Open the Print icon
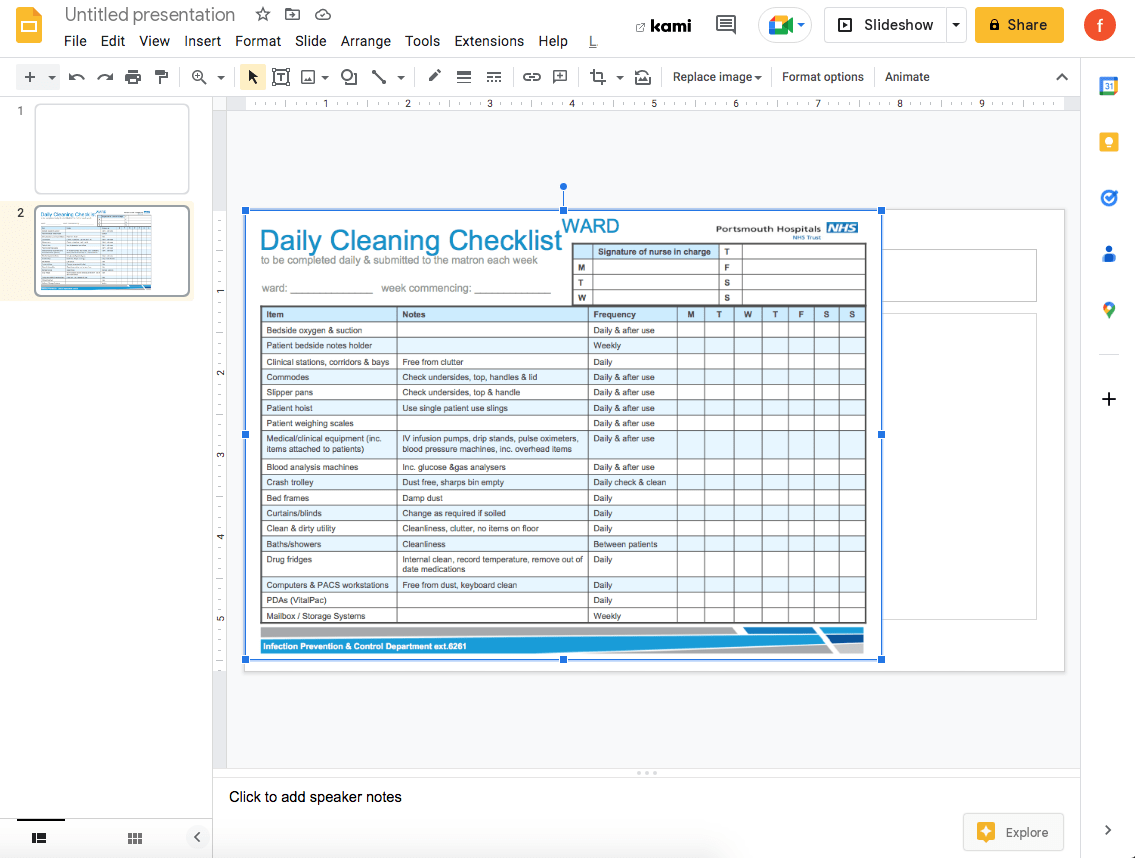 (133, 76)
